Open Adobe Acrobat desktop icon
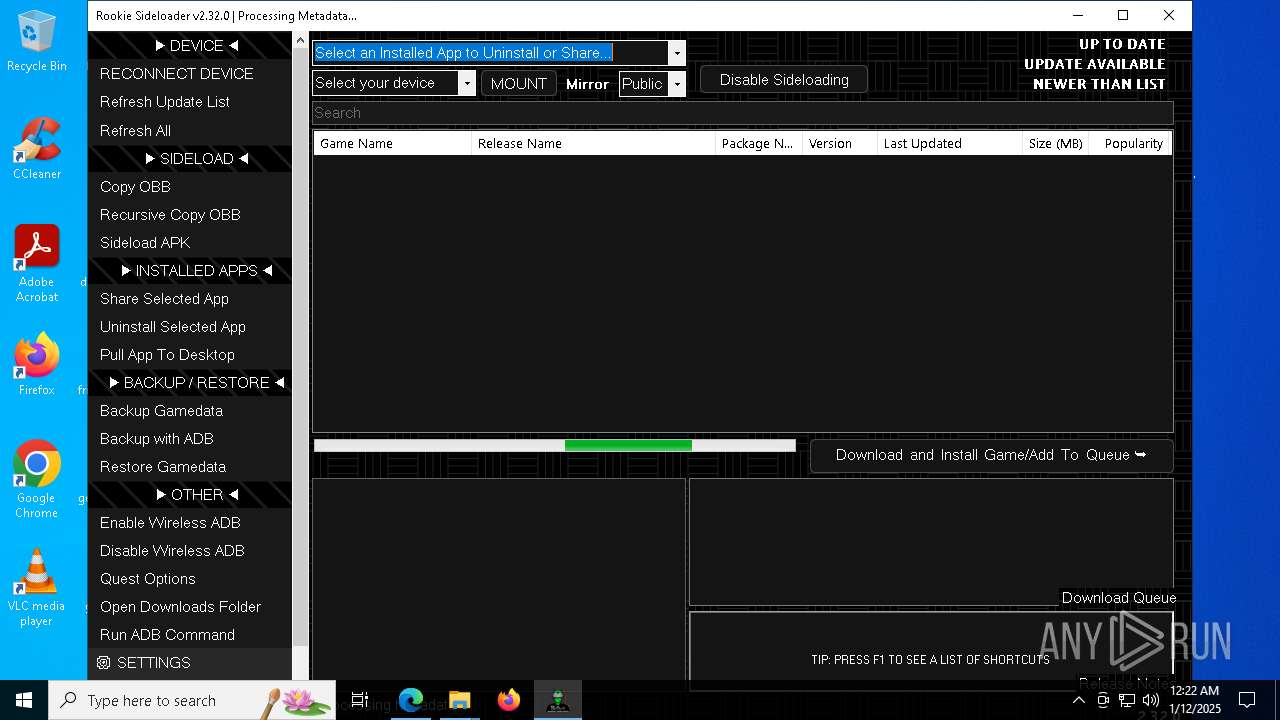The height and width of the screenshot is (720, 1280). pos(37,264)
